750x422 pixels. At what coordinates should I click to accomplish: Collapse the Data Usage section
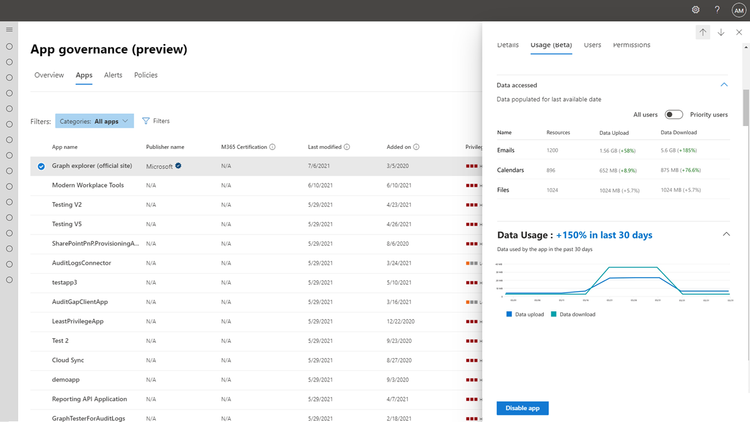(726, 234)
